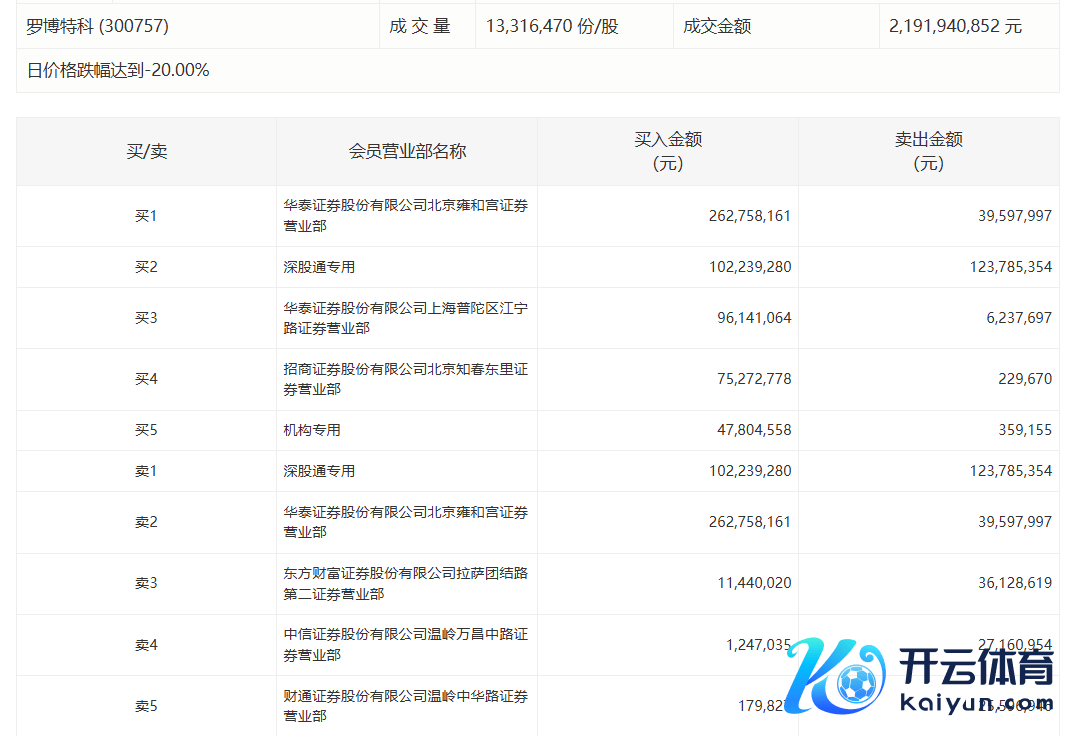Click 深股通专用 in the 买2 row
This screenshot has width=1069, height=736.
click(319, 267)
